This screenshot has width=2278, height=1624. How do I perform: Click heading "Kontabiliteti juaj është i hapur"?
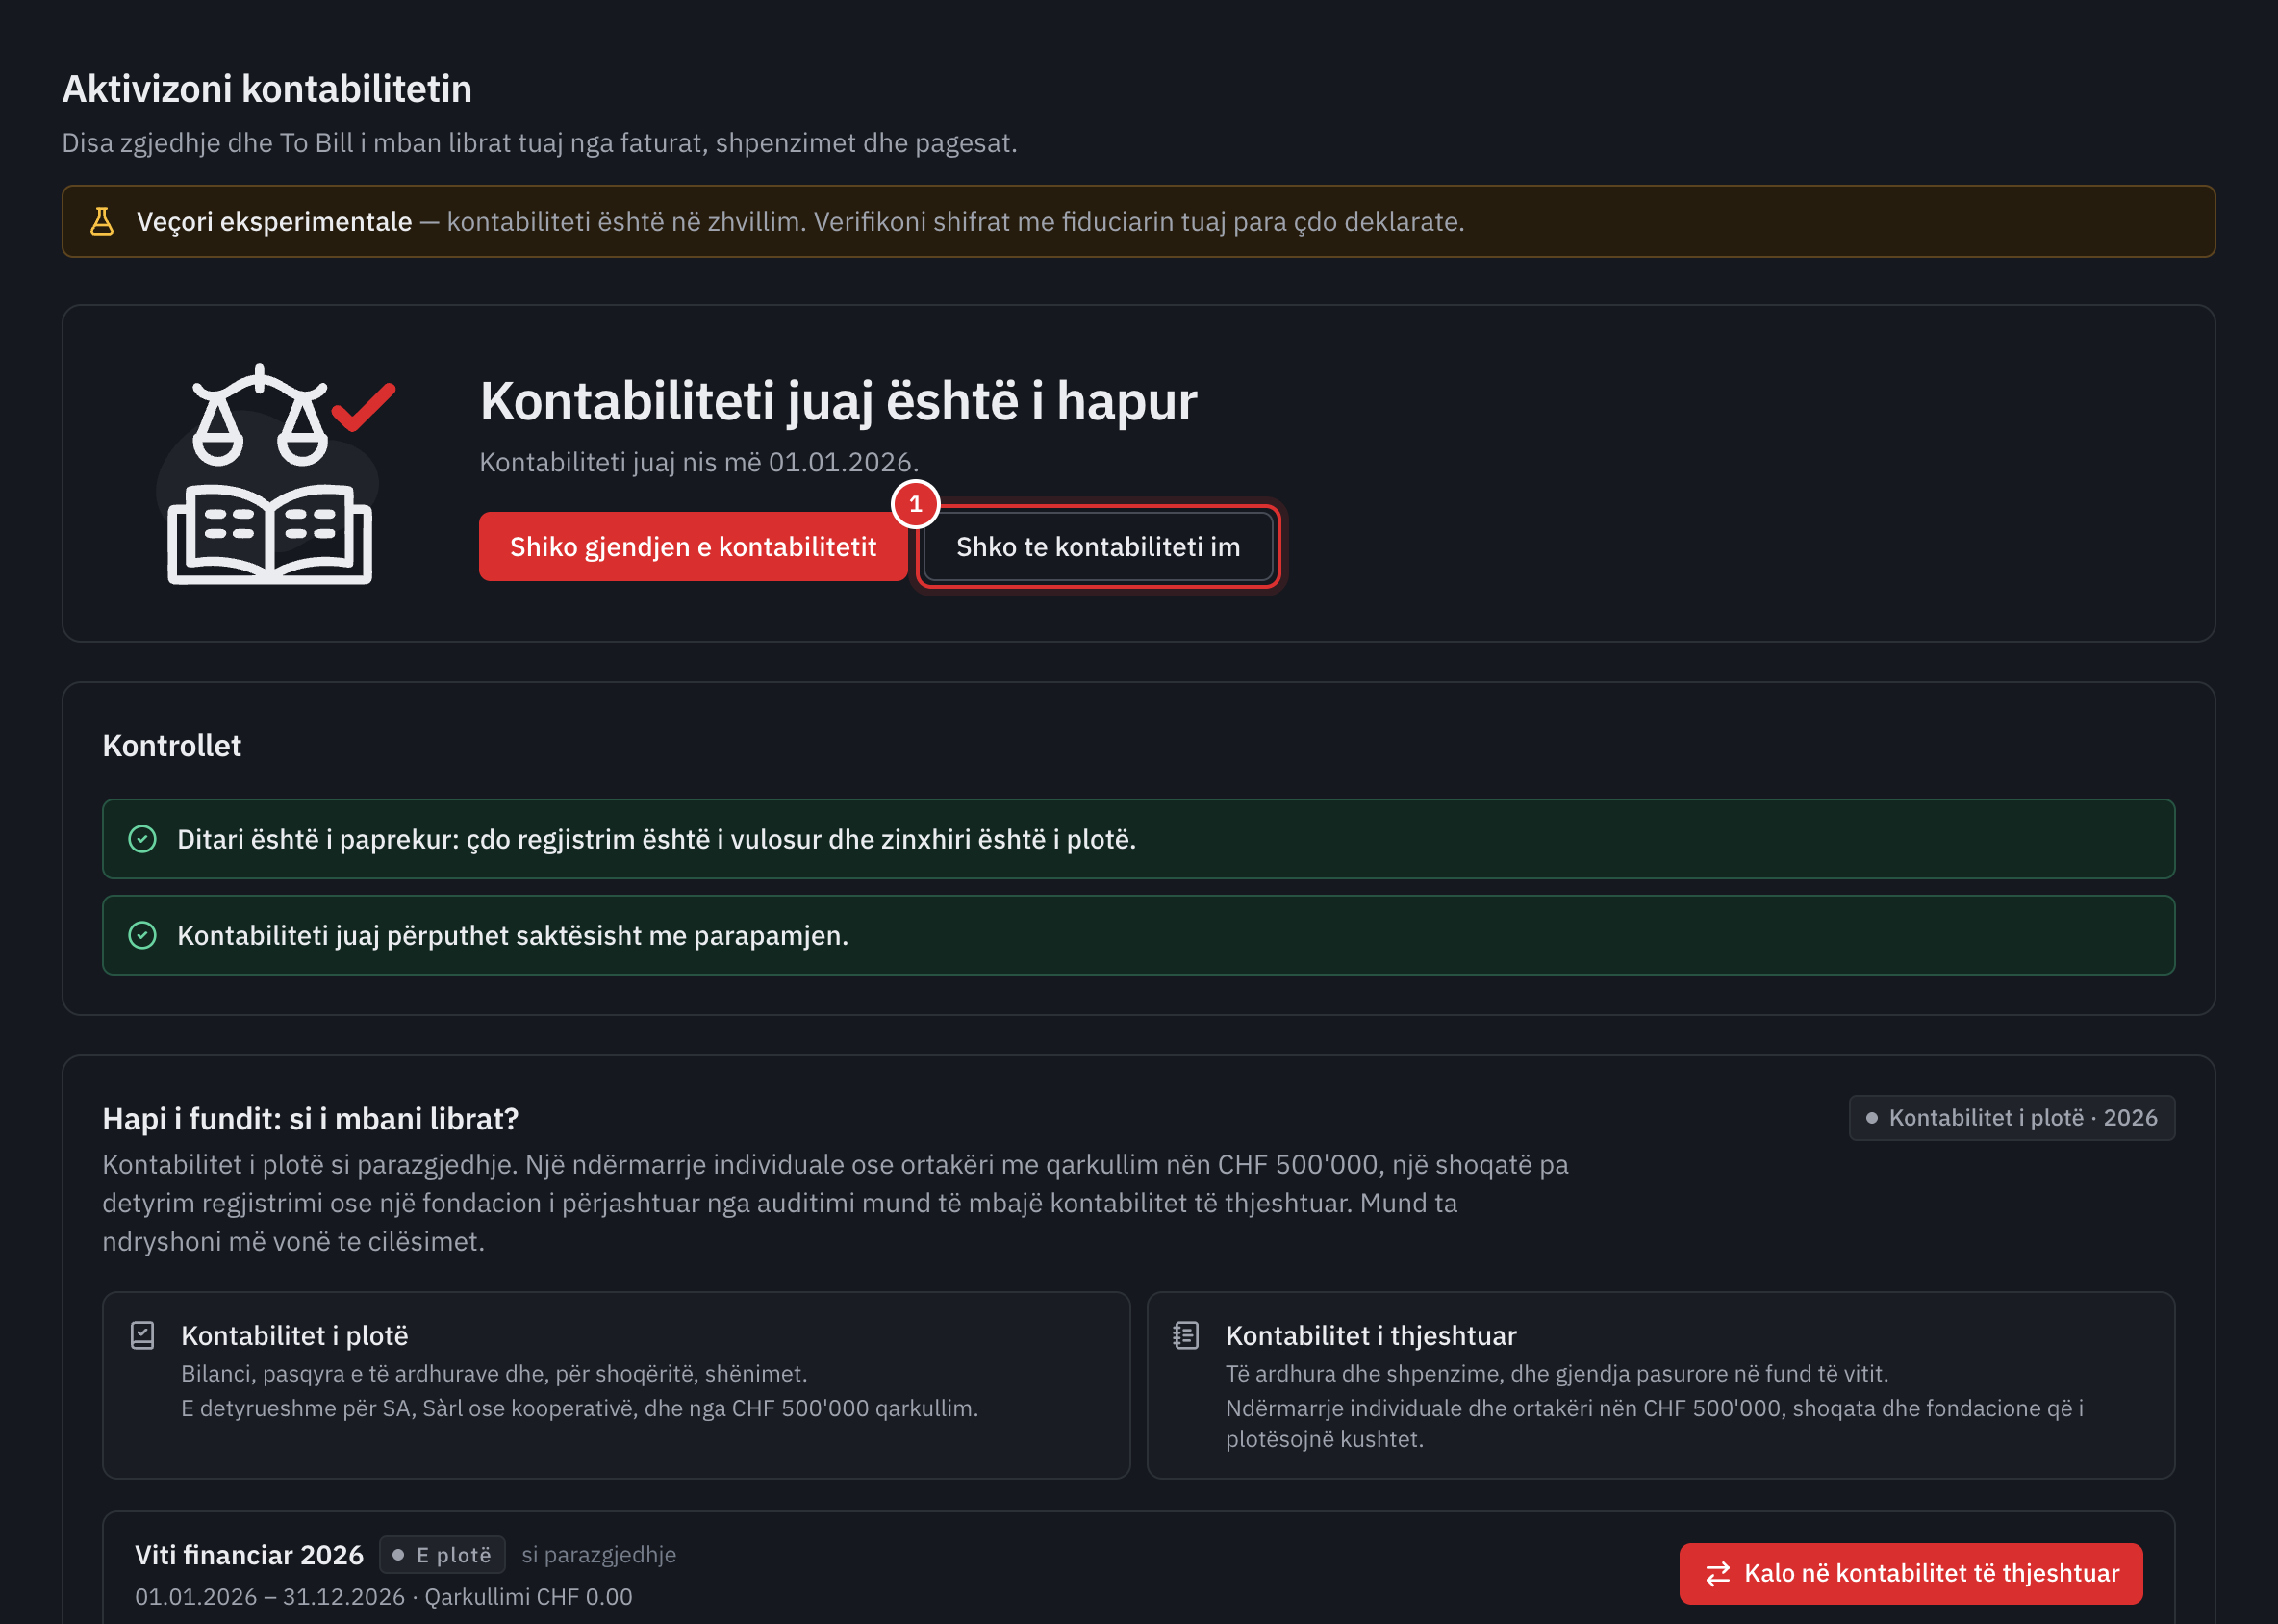(x=838, y=401)
